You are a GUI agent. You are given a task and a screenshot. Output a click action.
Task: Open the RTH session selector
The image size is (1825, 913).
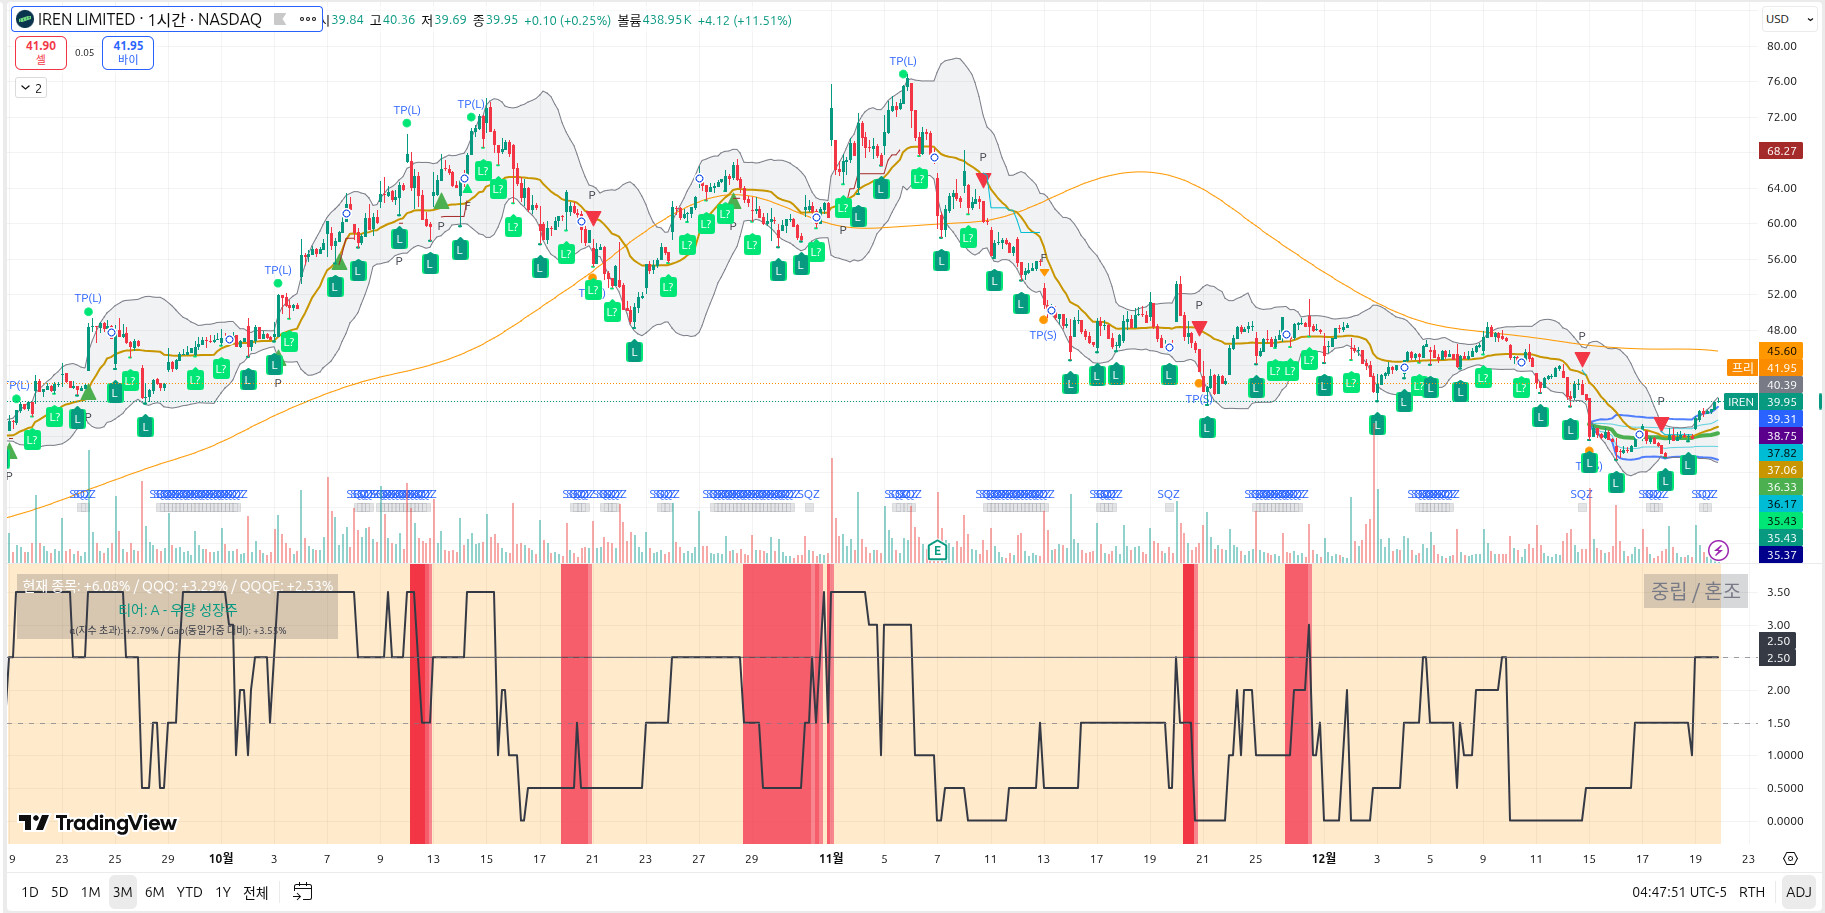[x=1752, y=892]
